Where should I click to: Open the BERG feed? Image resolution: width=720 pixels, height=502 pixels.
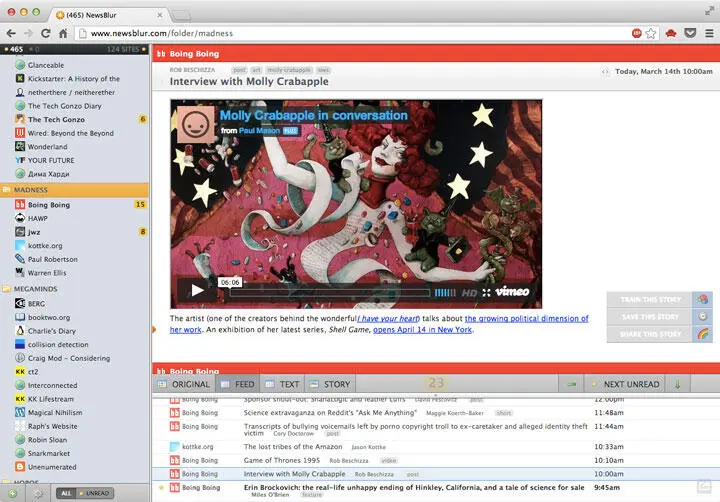pos(74,304)
